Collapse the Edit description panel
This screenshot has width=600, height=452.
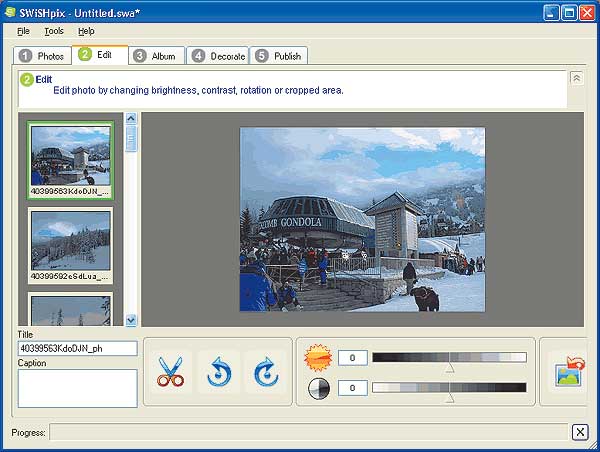point(576,77)
